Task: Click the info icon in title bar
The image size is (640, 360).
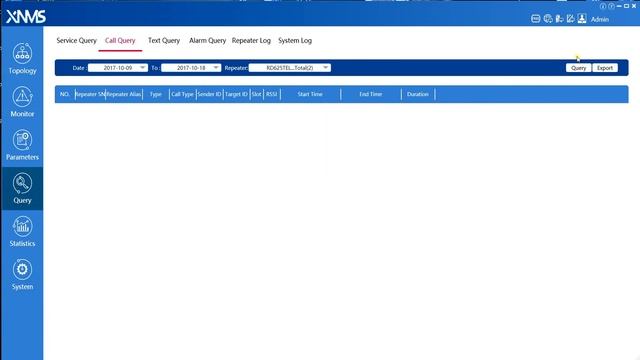Action: pos(603,6)
